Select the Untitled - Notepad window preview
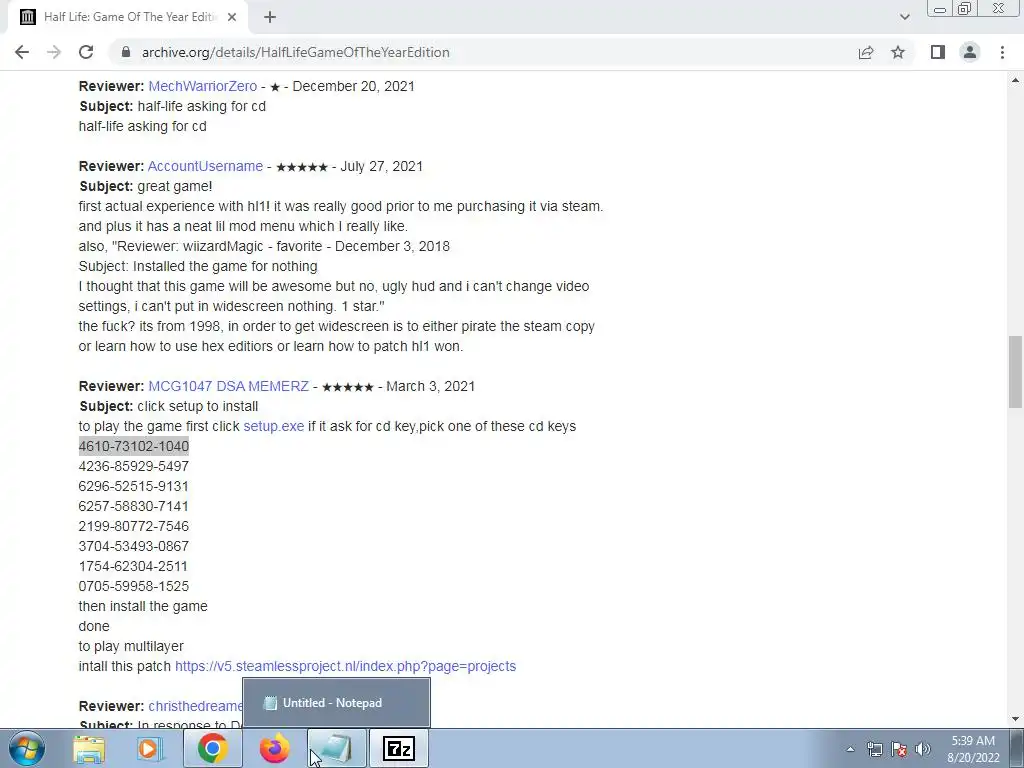 pos(336,703)
